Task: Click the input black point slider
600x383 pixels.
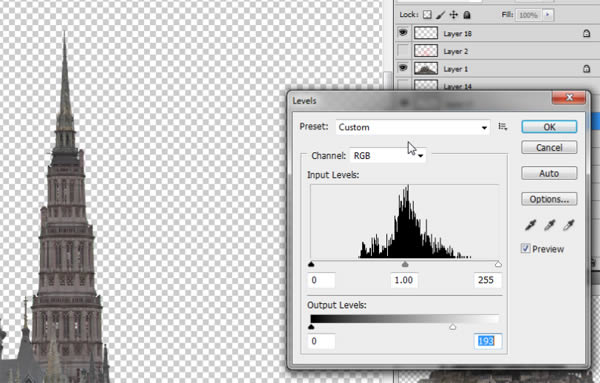Action: (311, 264)
